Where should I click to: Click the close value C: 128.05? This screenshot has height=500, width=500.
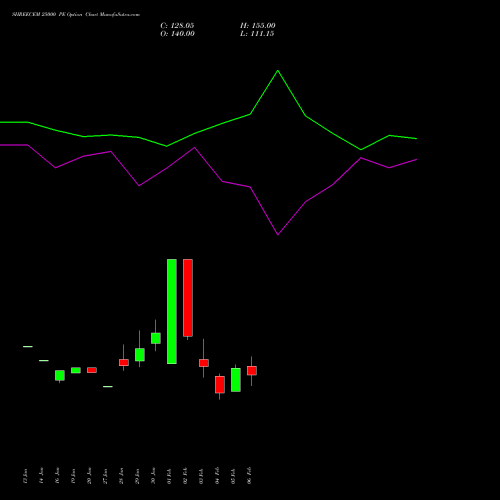tap(177, 26)
